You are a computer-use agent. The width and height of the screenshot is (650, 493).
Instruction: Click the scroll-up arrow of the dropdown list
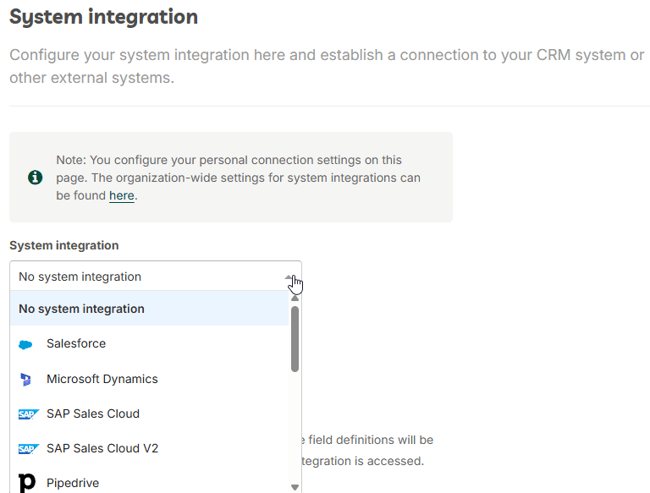[295, 298]
